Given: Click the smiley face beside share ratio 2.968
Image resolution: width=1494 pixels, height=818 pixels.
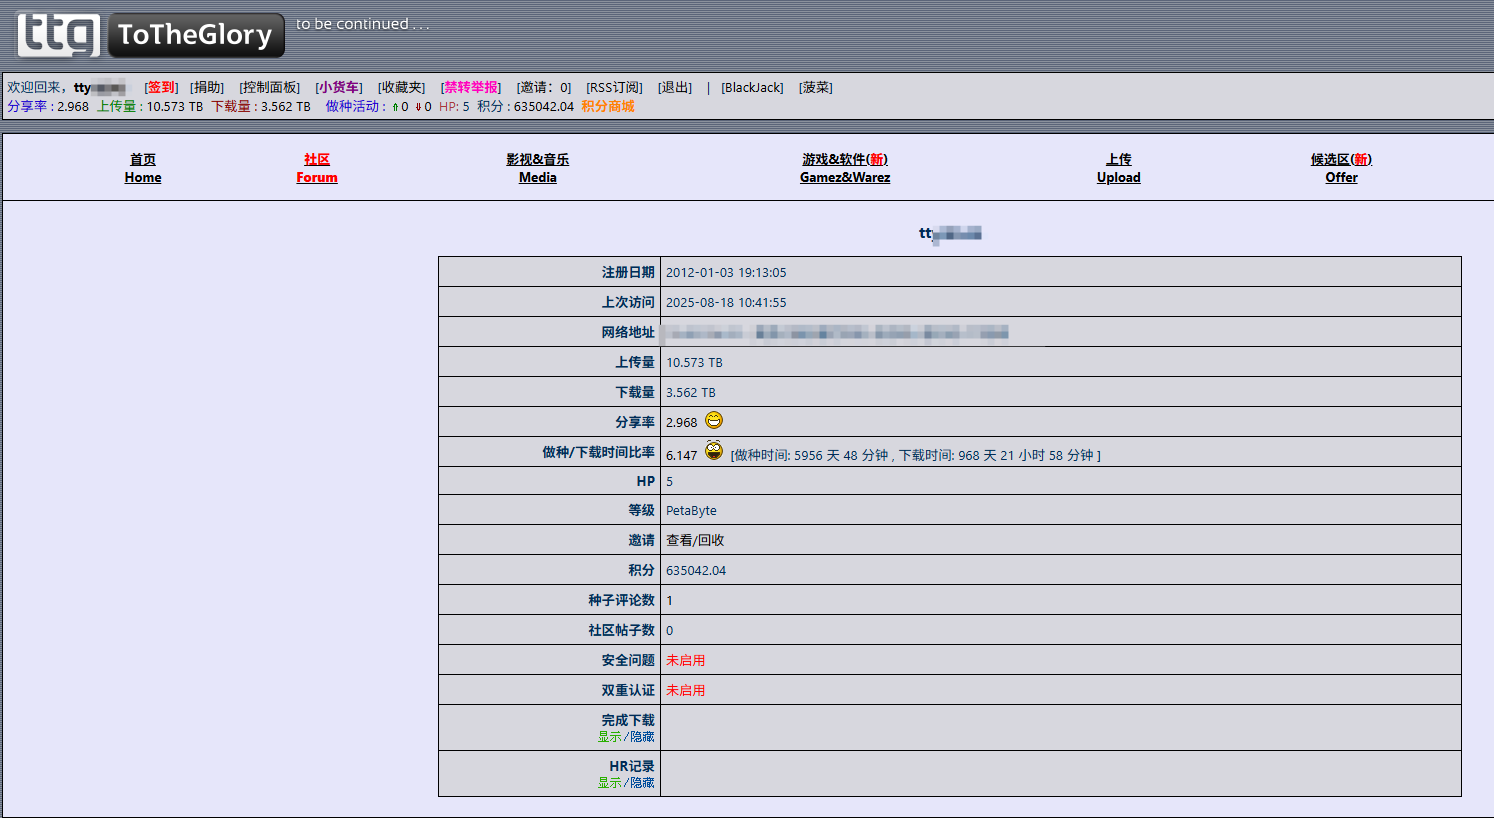Looking at the screenshot, I should [714, 421].
